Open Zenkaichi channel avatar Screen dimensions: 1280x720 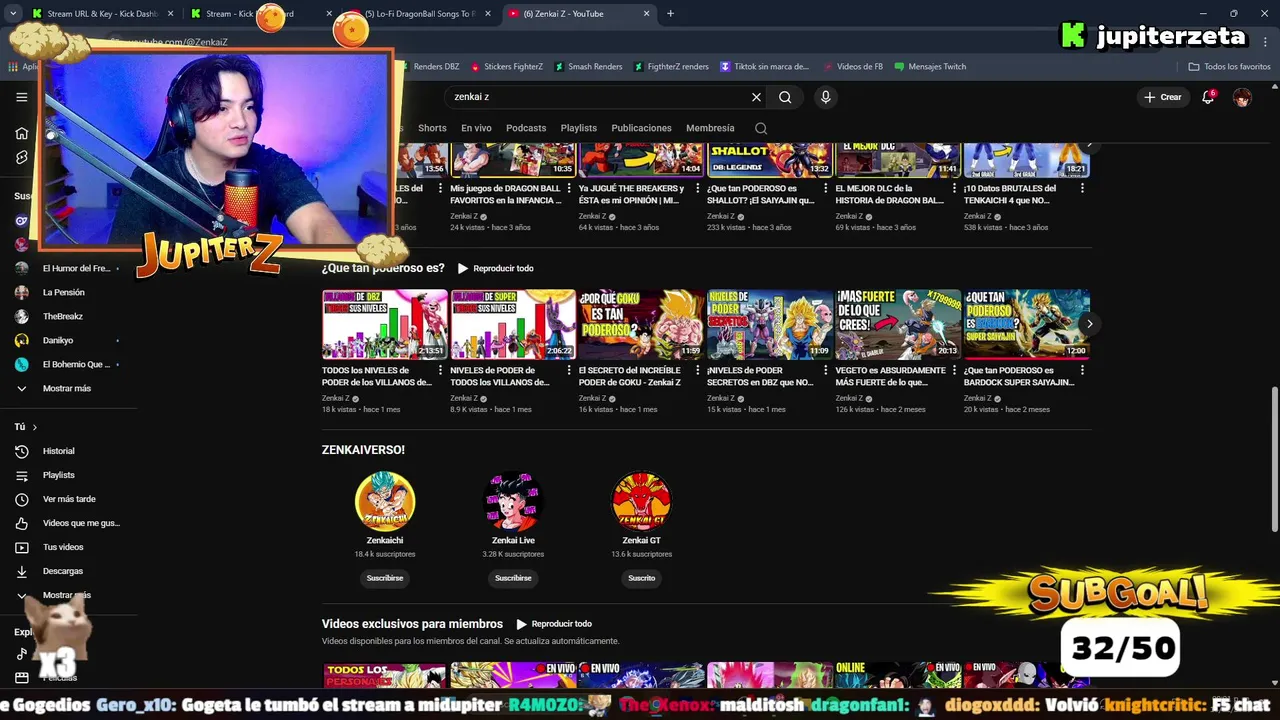(x=385, y=501)
